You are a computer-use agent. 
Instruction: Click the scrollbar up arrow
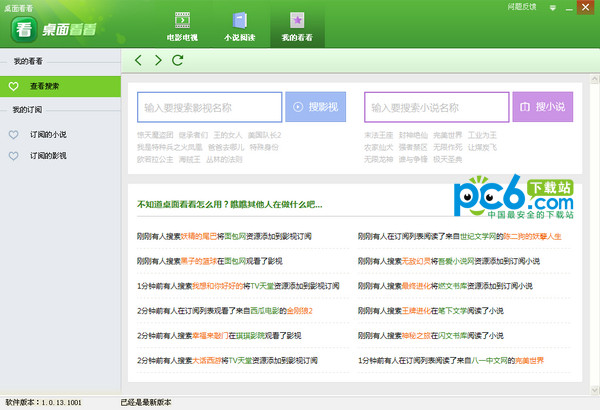click(x=595, y=80)
